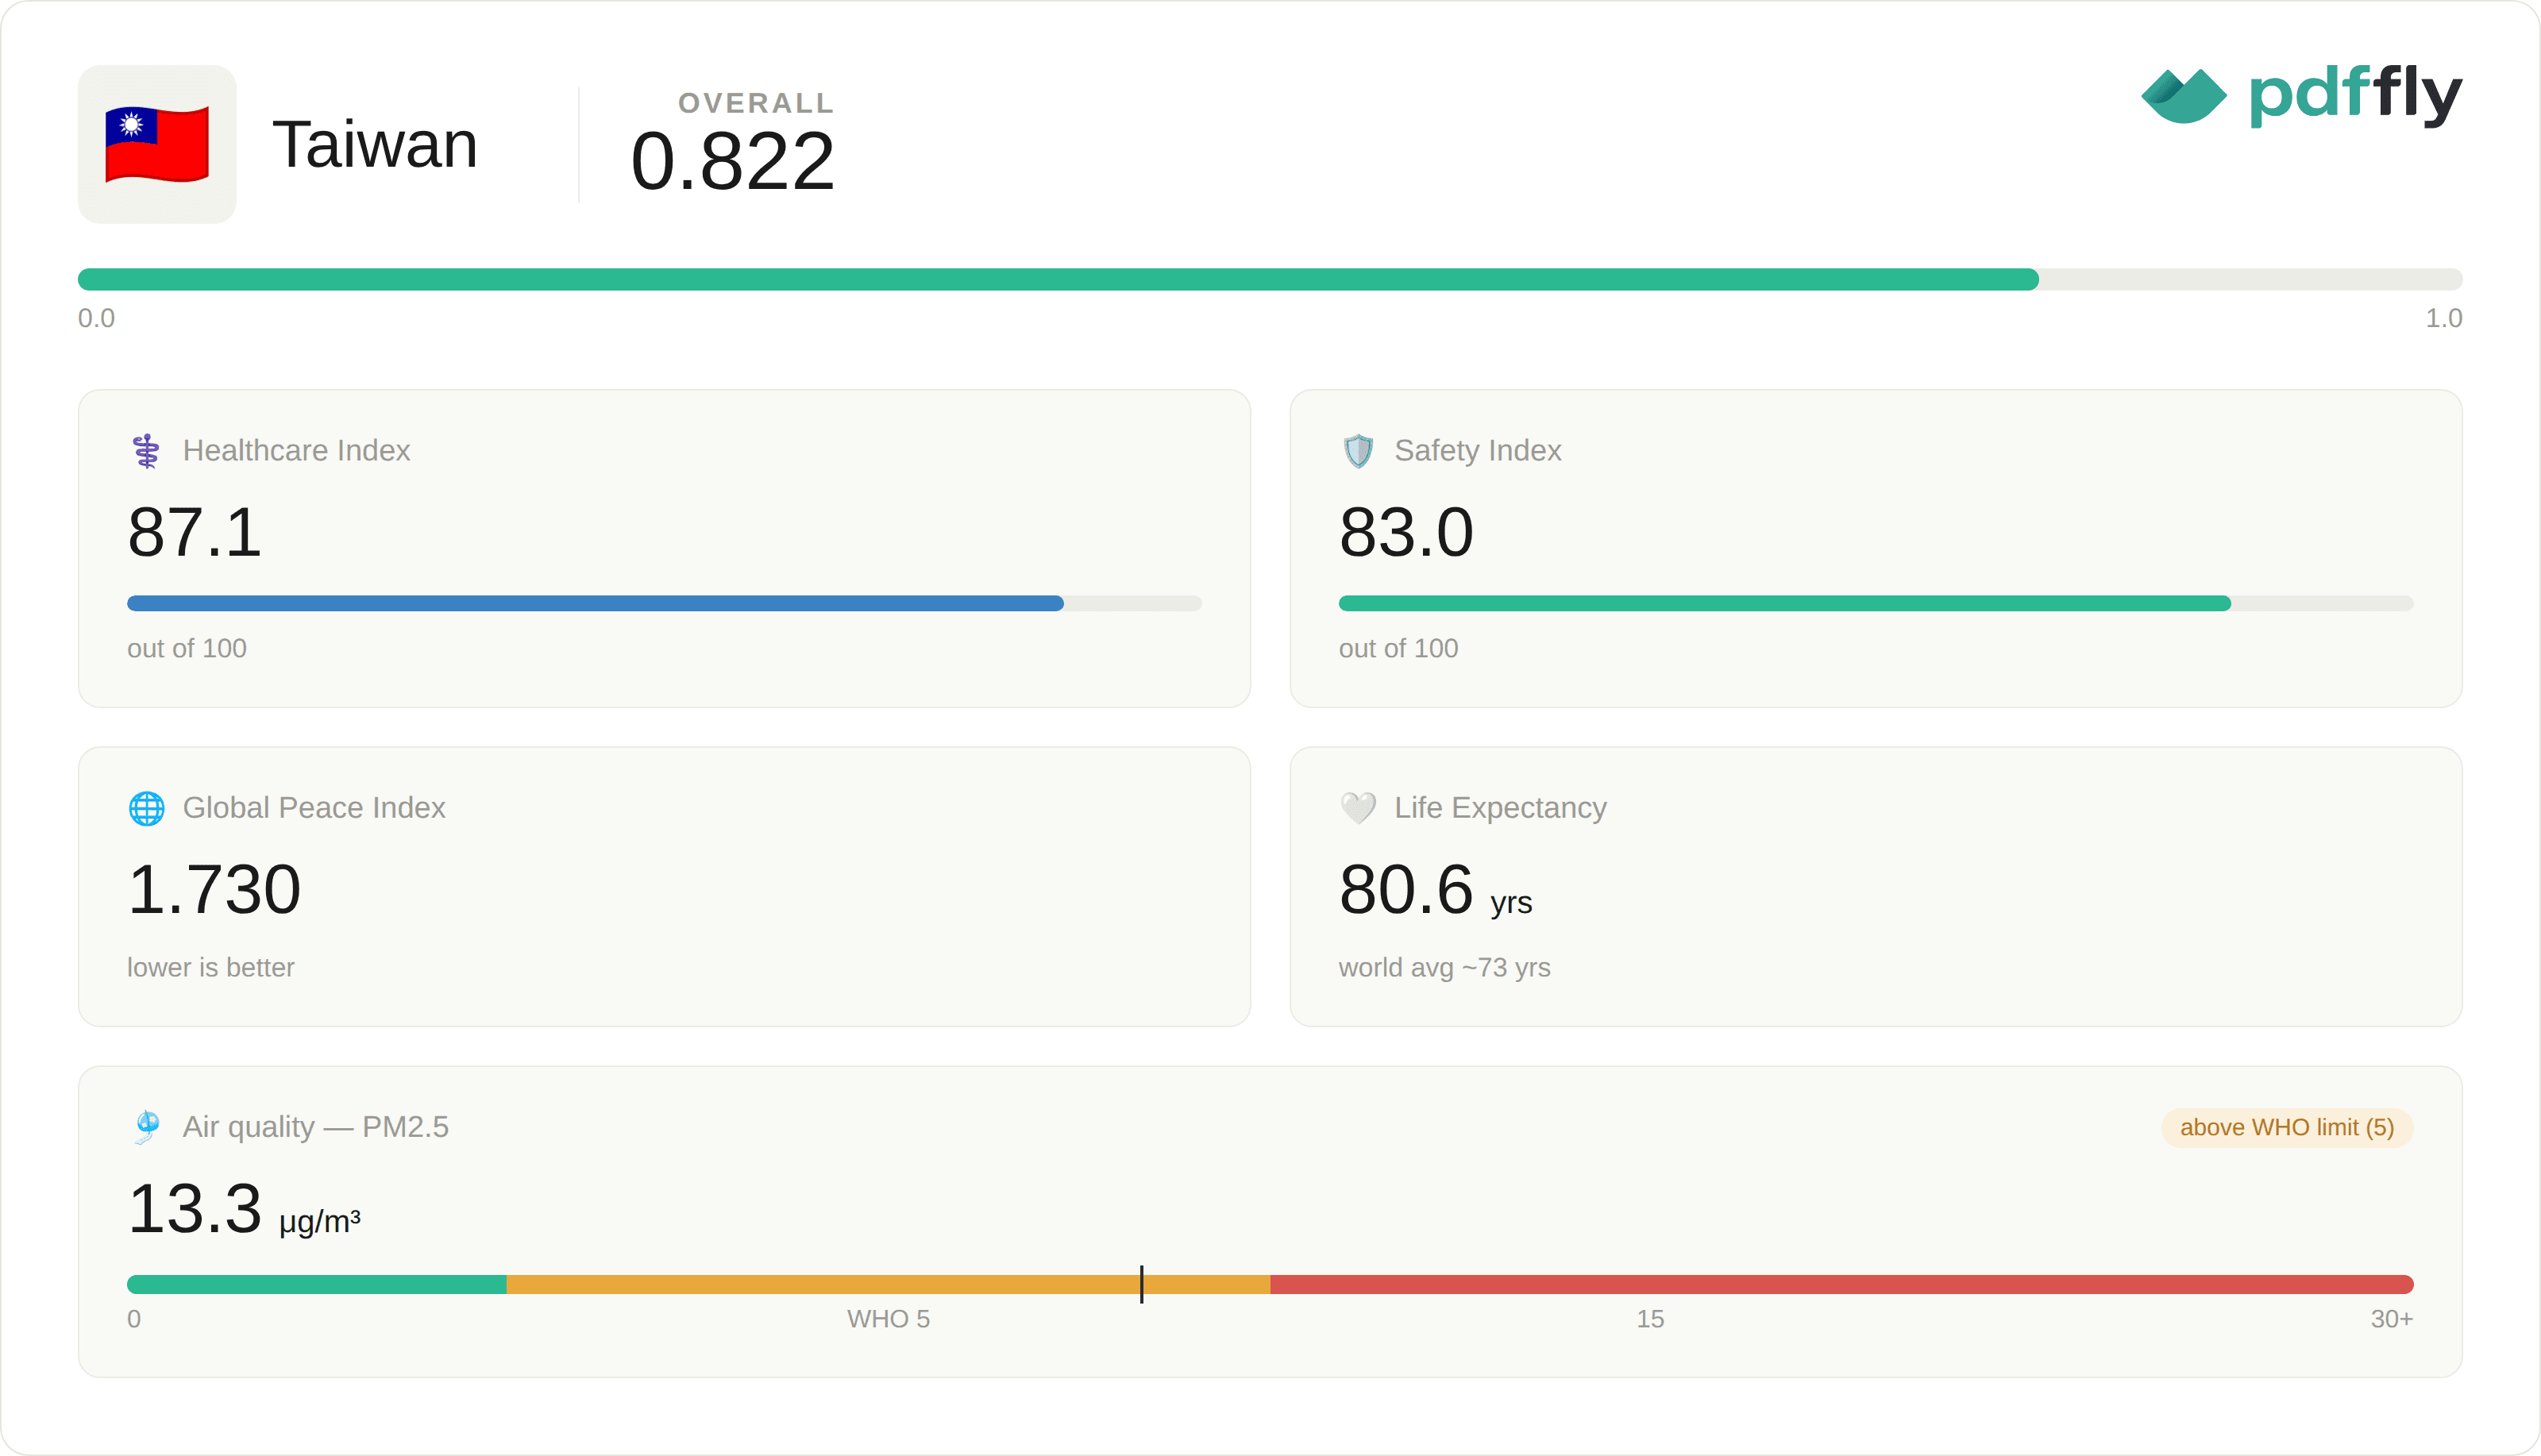The height and width of the screenshot is (1456, 2541).
Task: Click the overall score progress bar
Action: click(x=1270, y=279)
